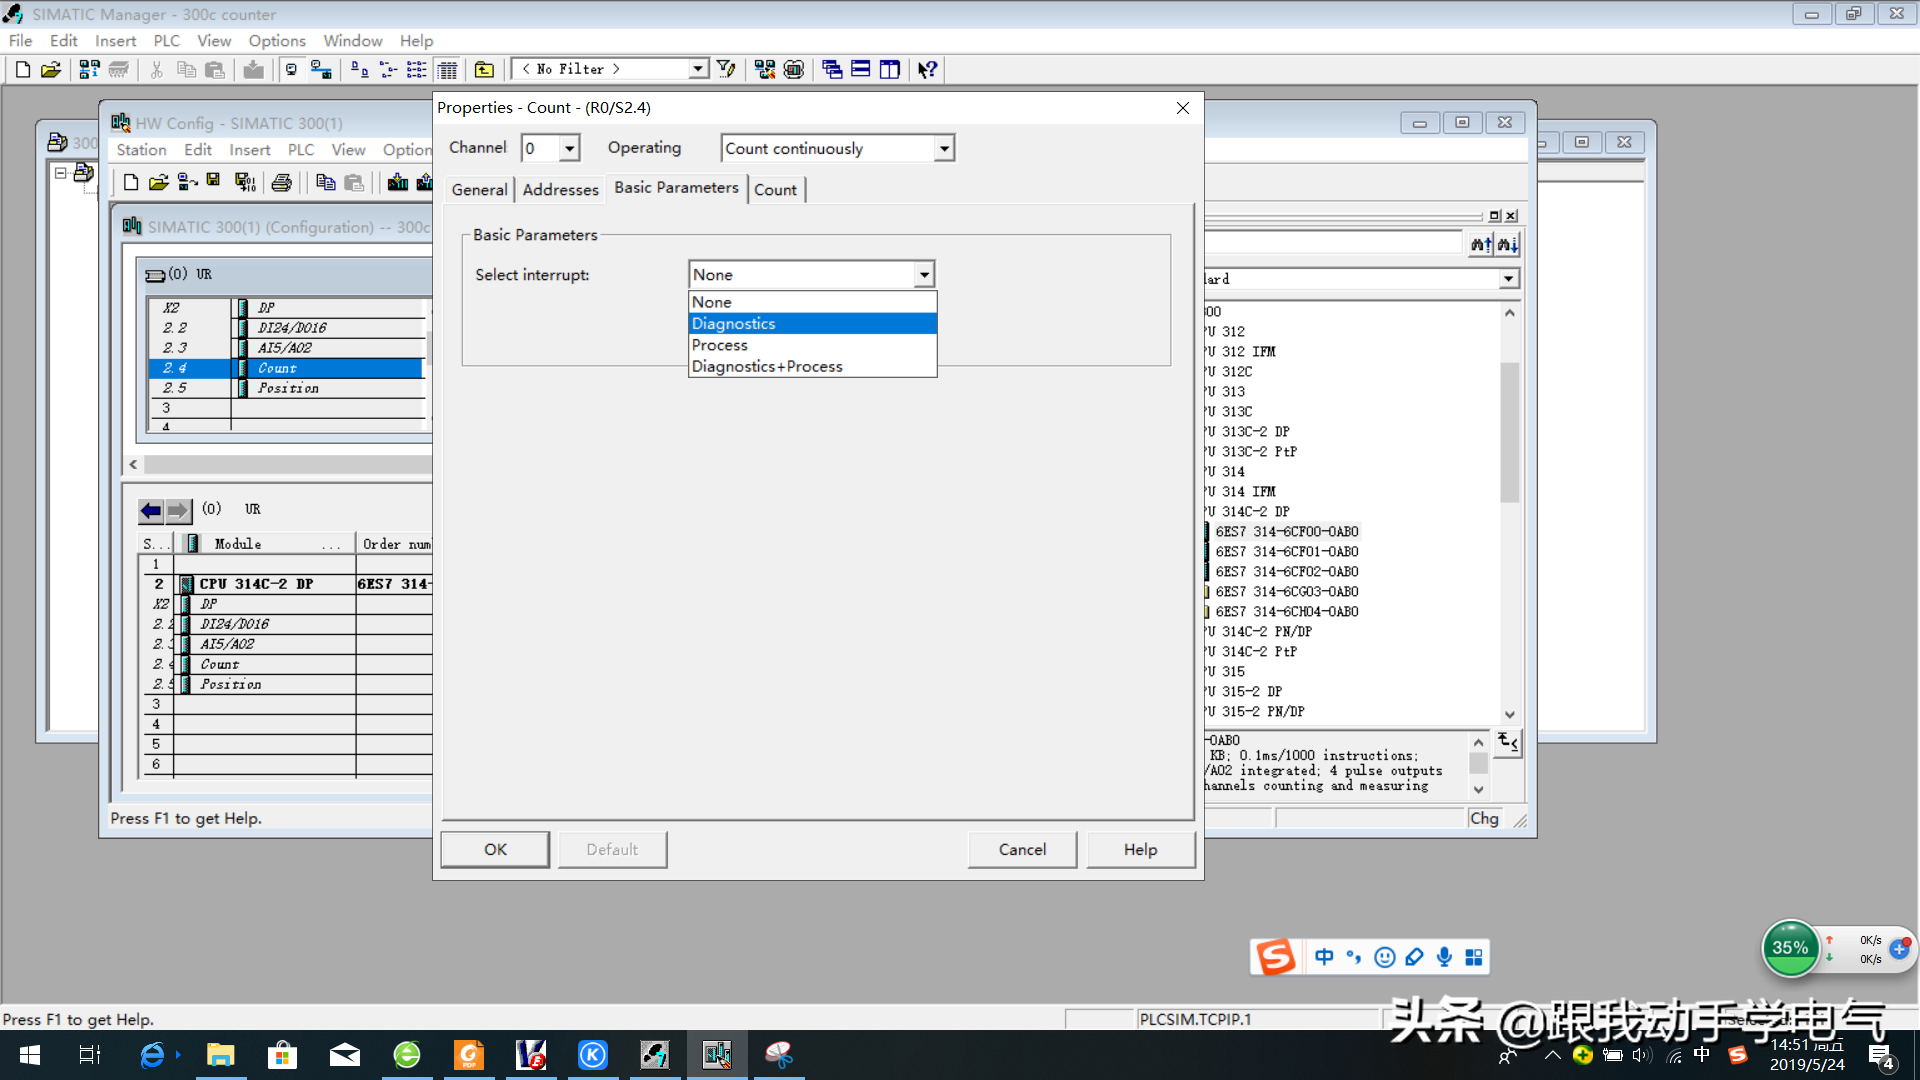
Task: Click the Details view toolbar icon
Action: pyautogui.click(x=447, y=69)
